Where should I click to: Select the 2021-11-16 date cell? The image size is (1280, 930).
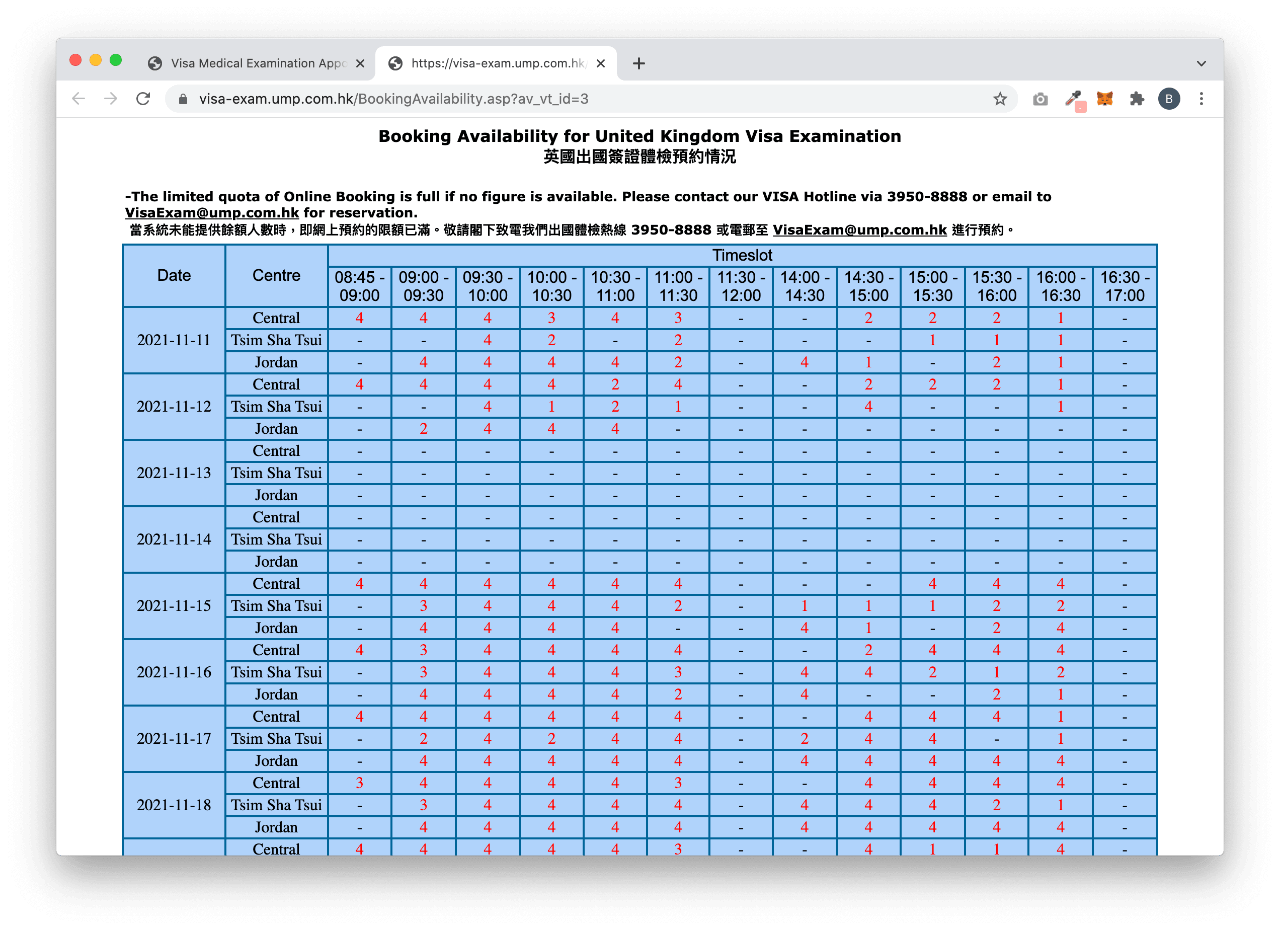pos(174,672)
